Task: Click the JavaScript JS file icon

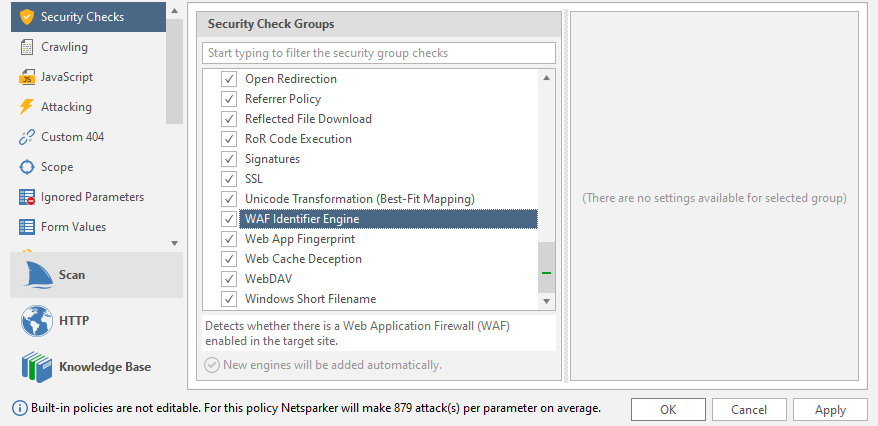Action: (27, 77)
